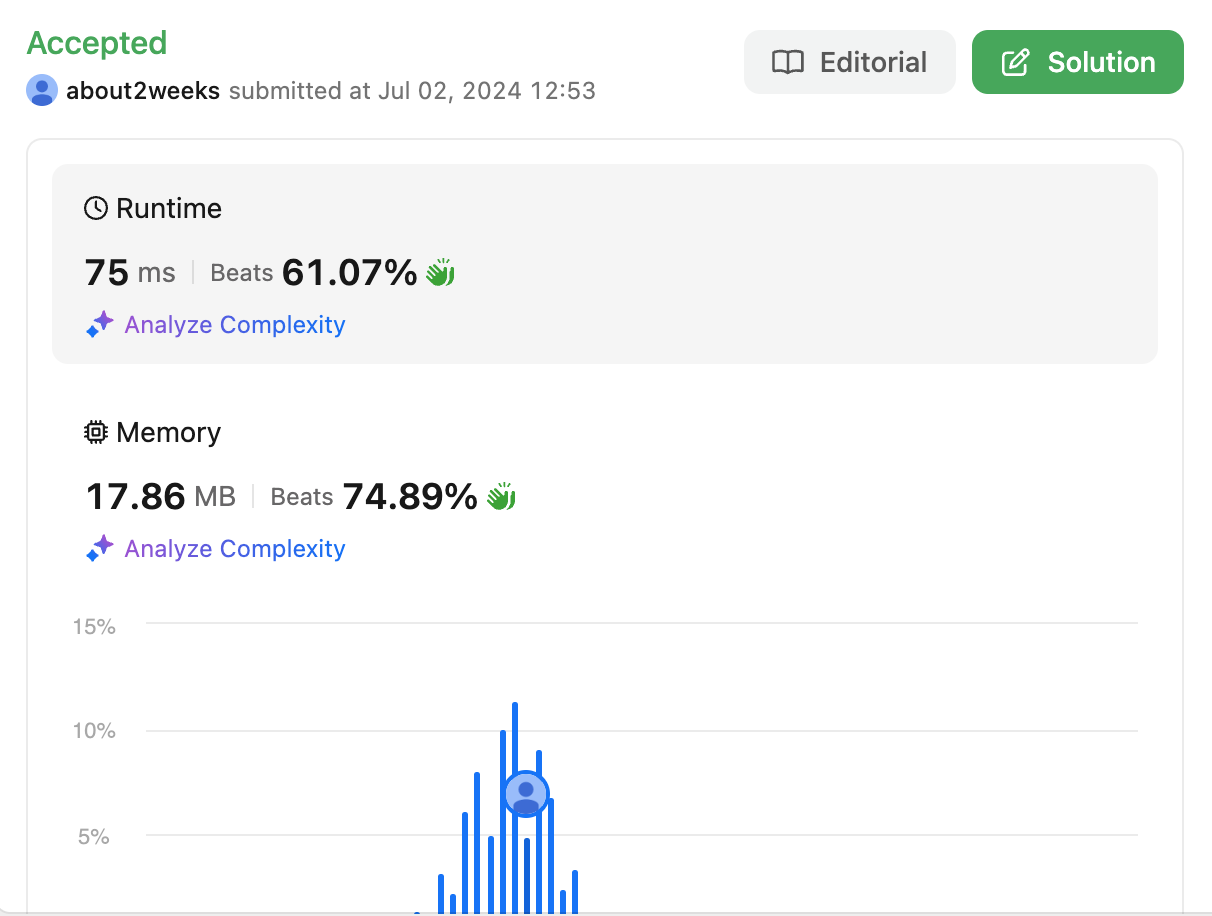Click the sparkle icon under Runtime stats
This screenshot has width=1212, height=916.
(x=99, y=324)
